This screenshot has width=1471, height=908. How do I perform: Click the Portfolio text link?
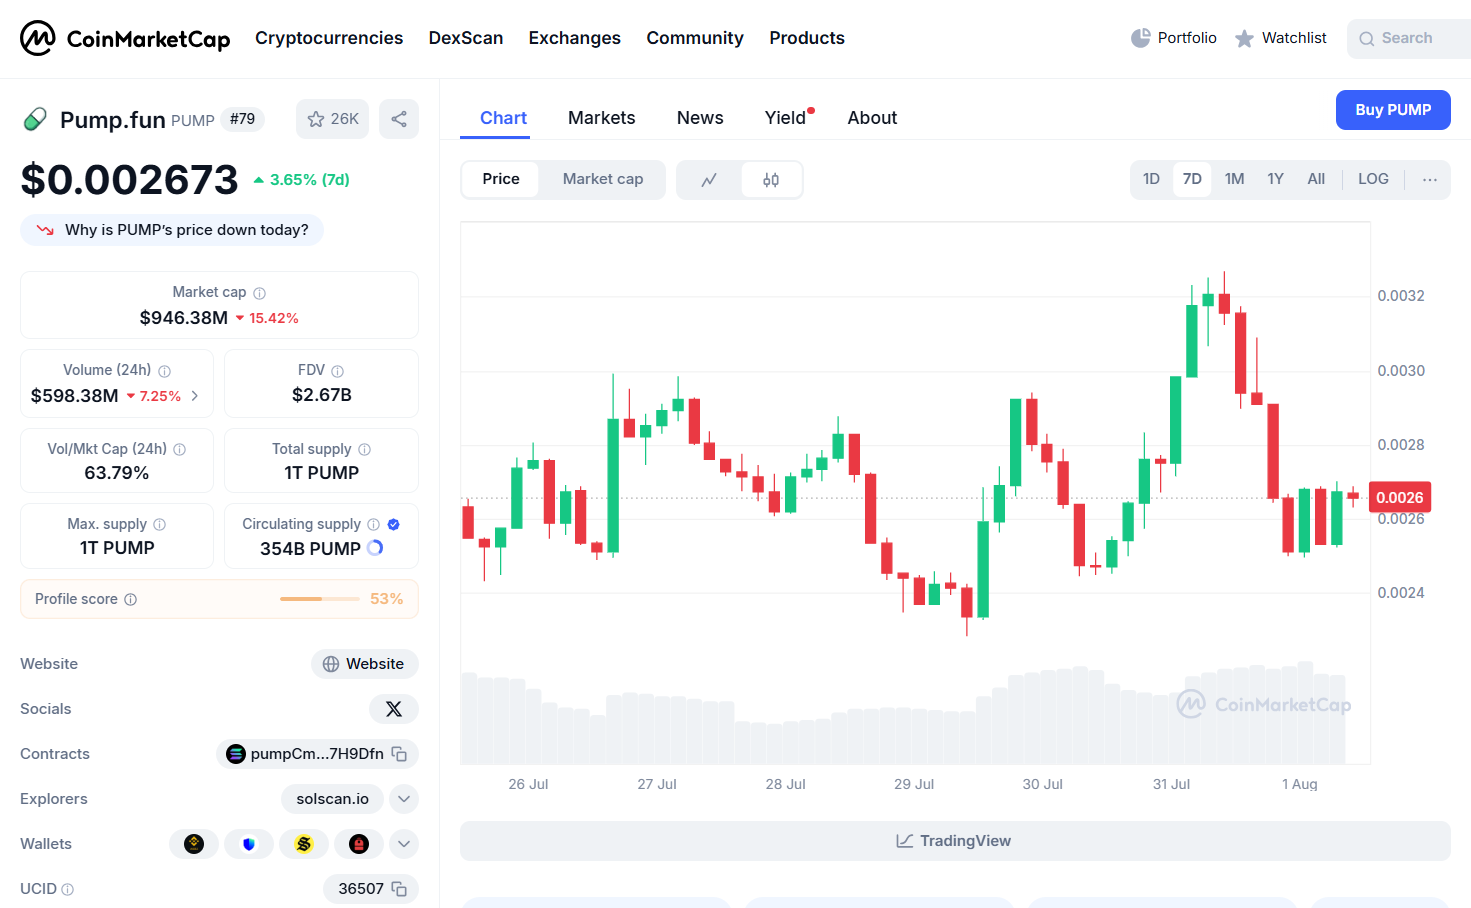click(1187, 38)
